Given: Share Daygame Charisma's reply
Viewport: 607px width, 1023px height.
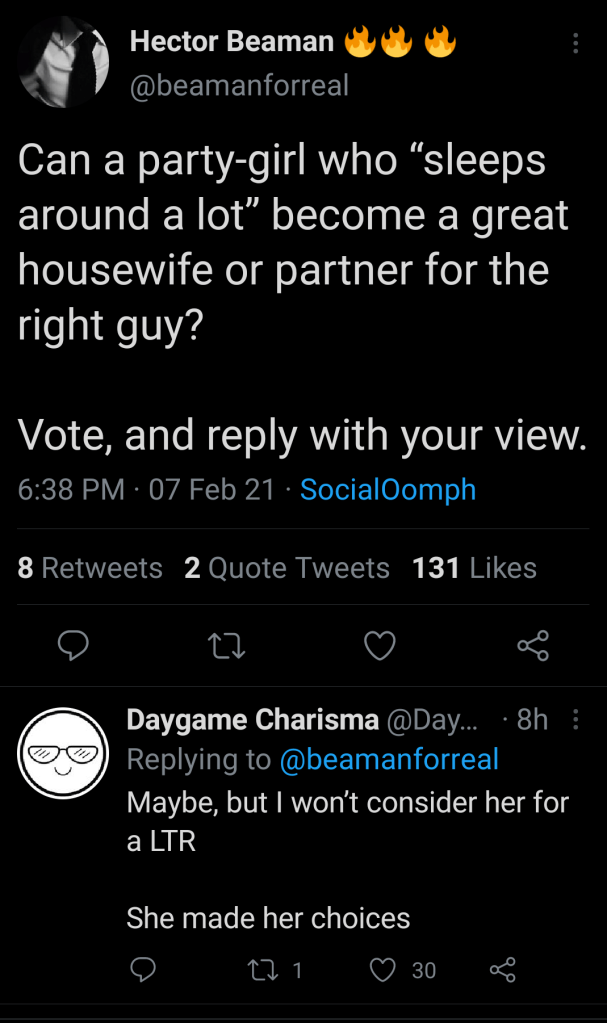Looking at the screenshot, I should [501, 969].
